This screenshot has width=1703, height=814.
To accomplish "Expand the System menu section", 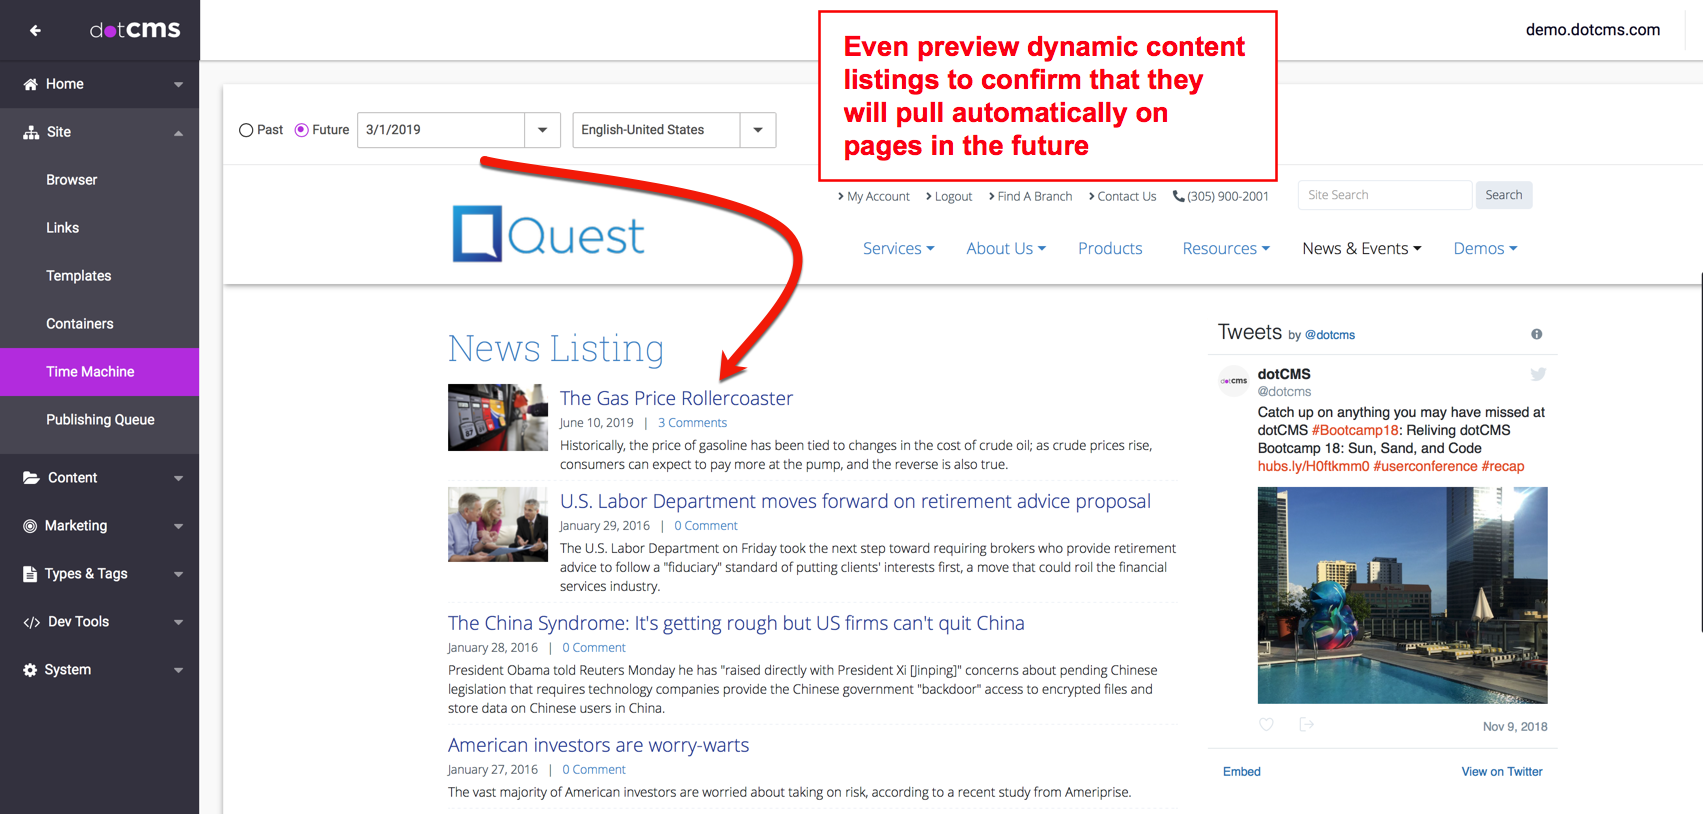I will click(x=178, y=670).
